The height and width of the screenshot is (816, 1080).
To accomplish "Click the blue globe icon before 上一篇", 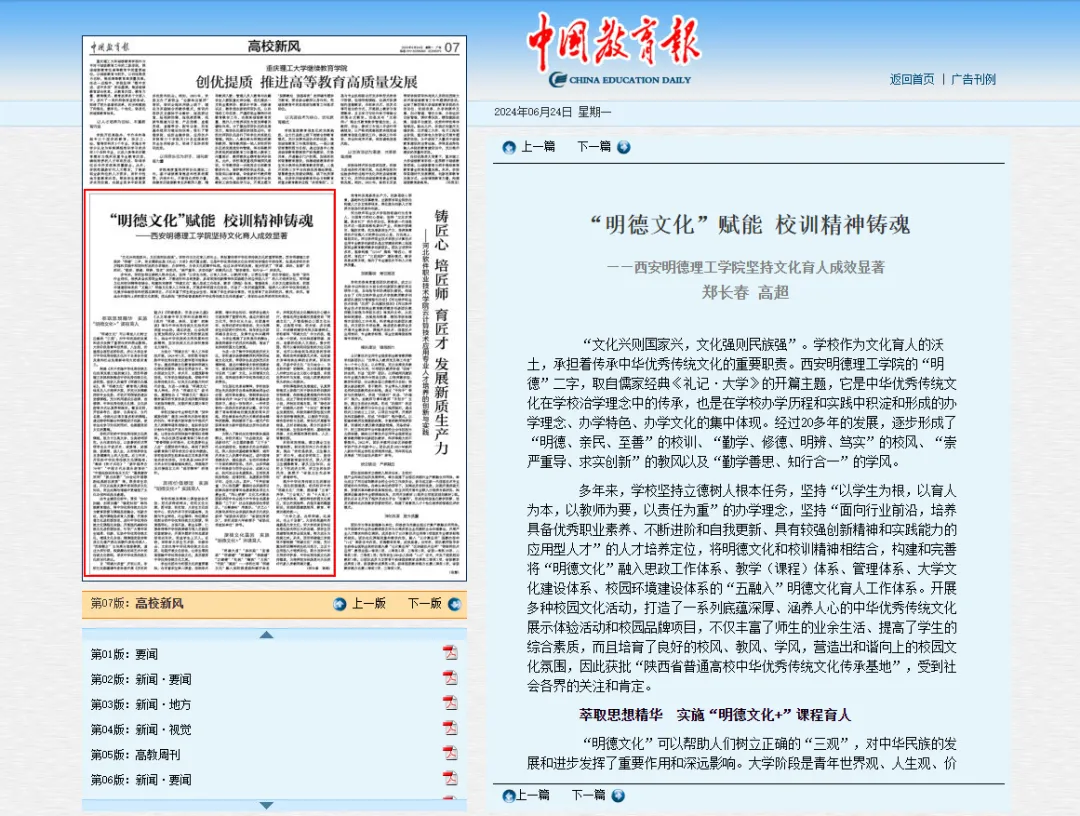I will (x=510, y=147).
